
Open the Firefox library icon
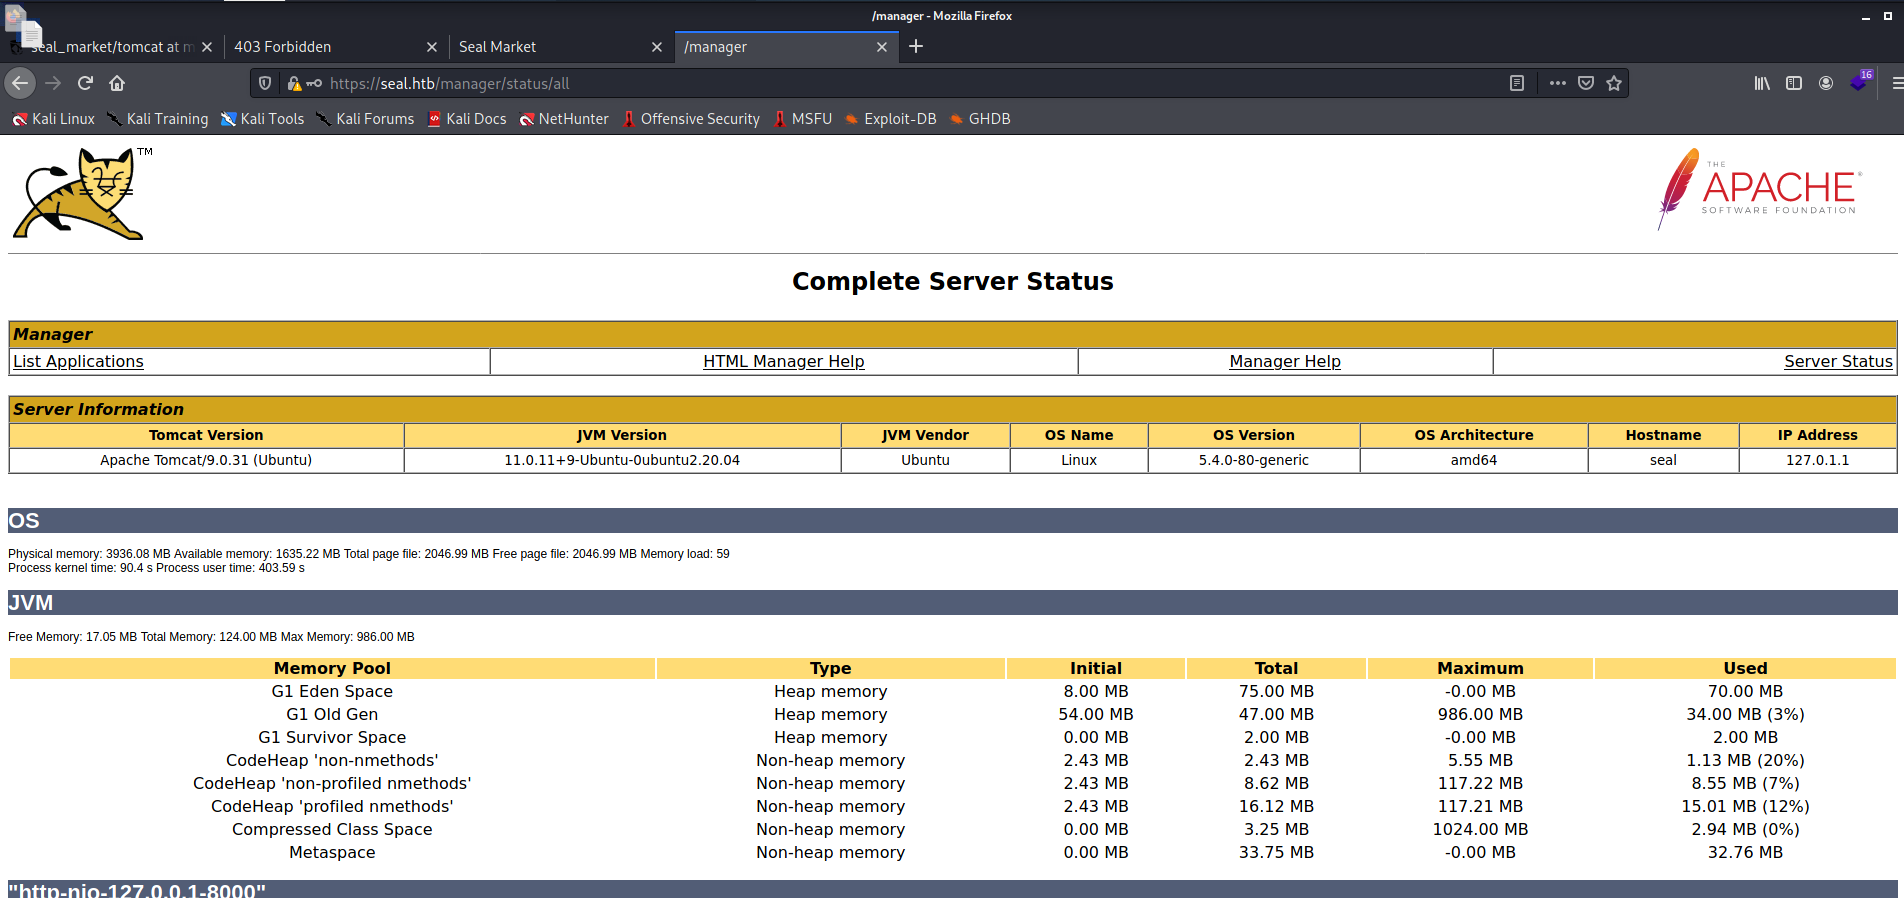coord(1762,83)
